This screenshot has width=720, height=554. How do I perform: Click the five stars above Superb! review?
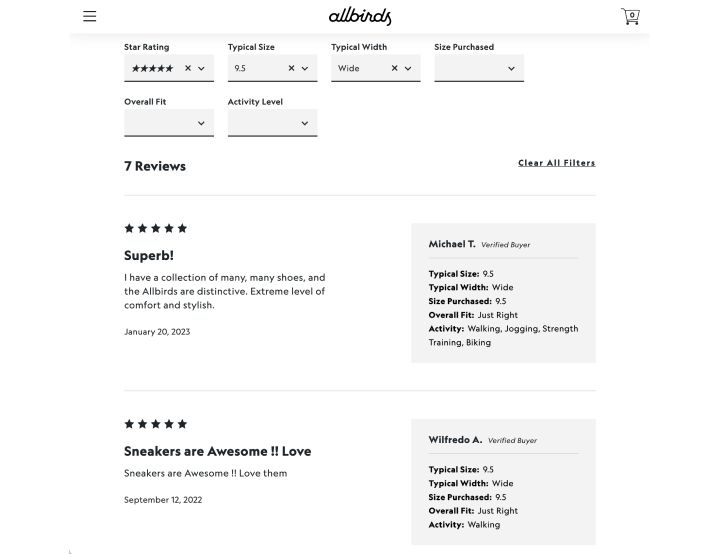[x=156, y=228]
